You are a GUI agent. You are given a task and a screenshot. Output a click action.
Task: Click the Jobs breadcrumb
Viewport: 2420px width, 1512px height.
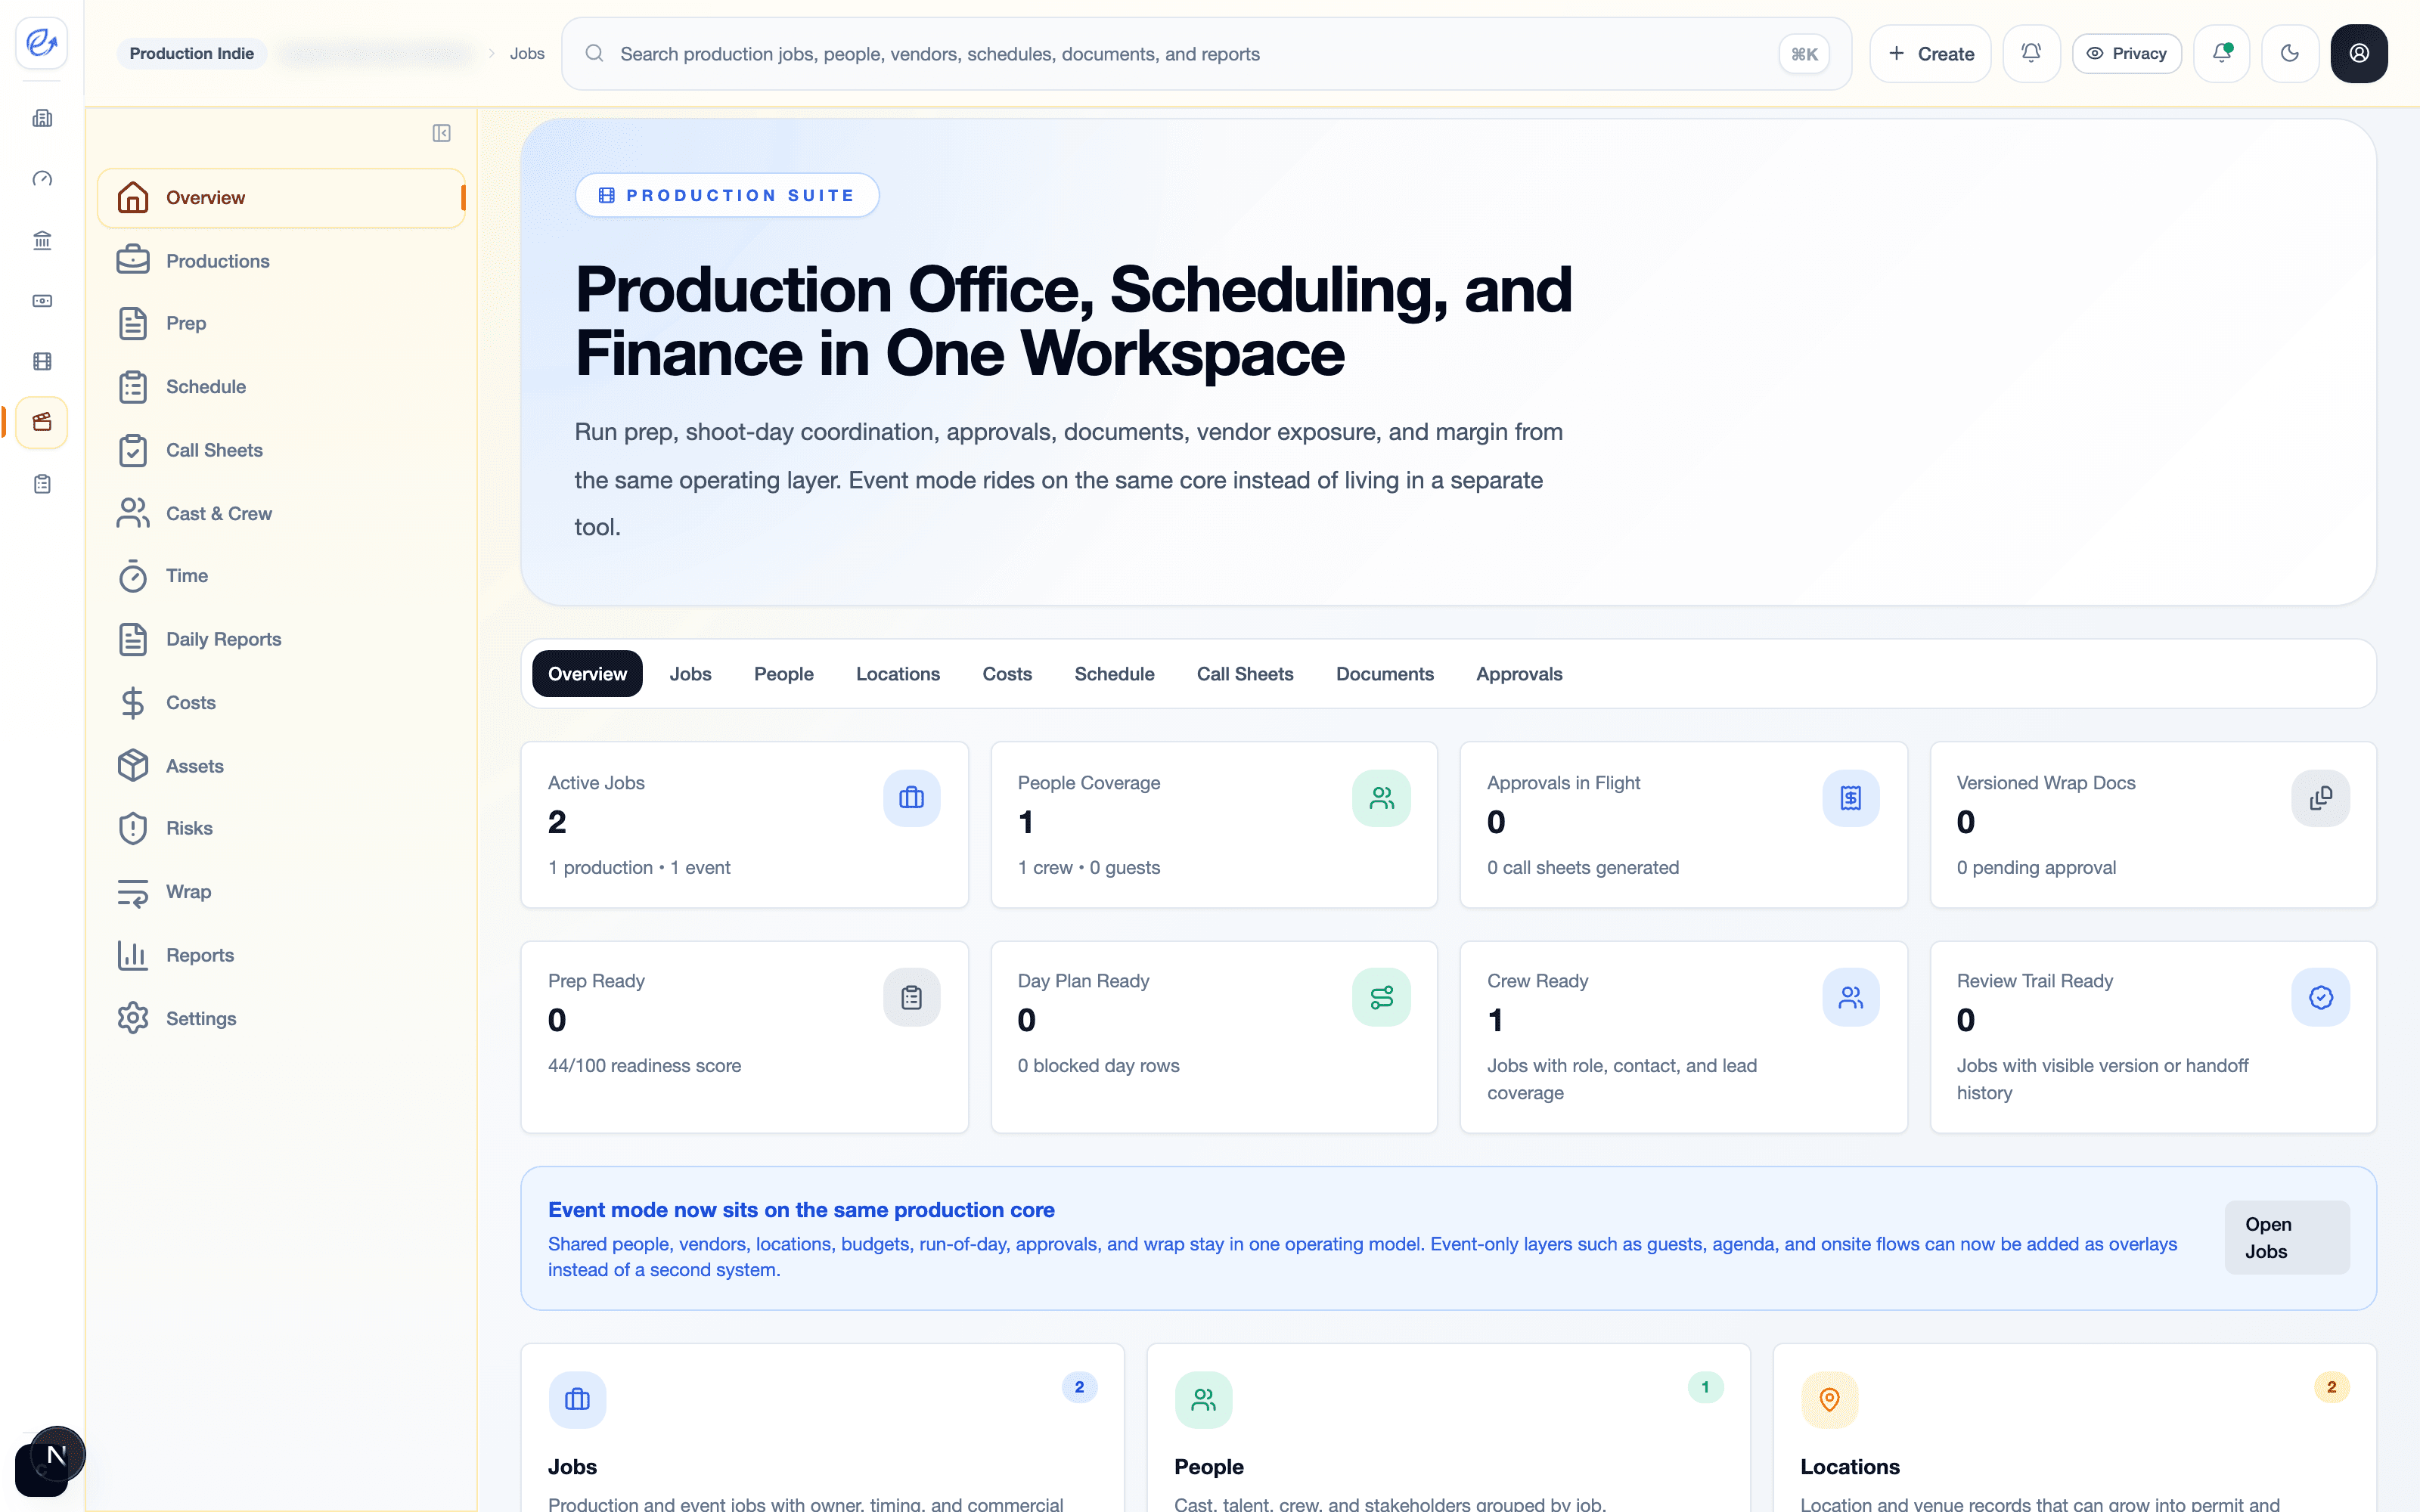click(x=527, y=54)
